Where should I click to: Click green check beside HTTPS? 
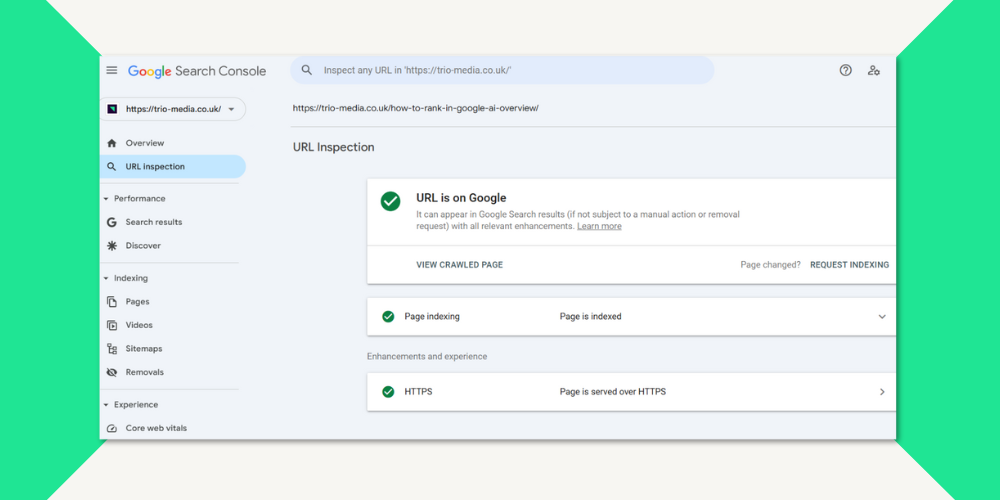[x=388, y=392]
